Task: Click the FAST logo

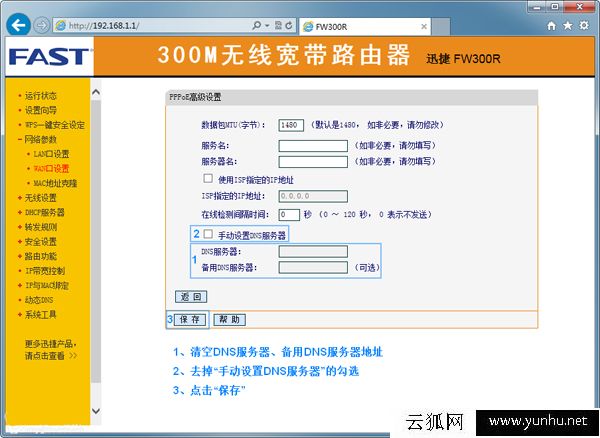Action: [49, 57]
